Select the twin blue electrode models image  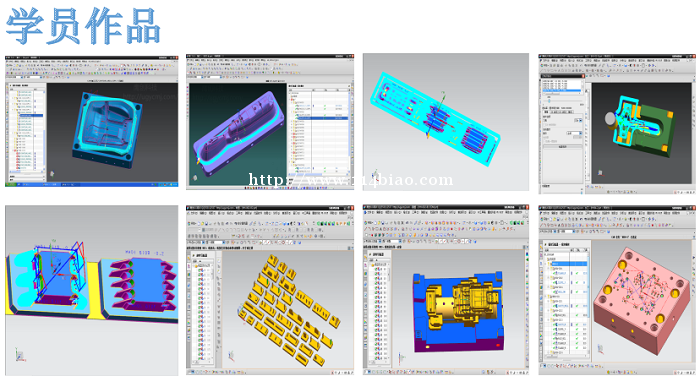(x=92, y=290)
